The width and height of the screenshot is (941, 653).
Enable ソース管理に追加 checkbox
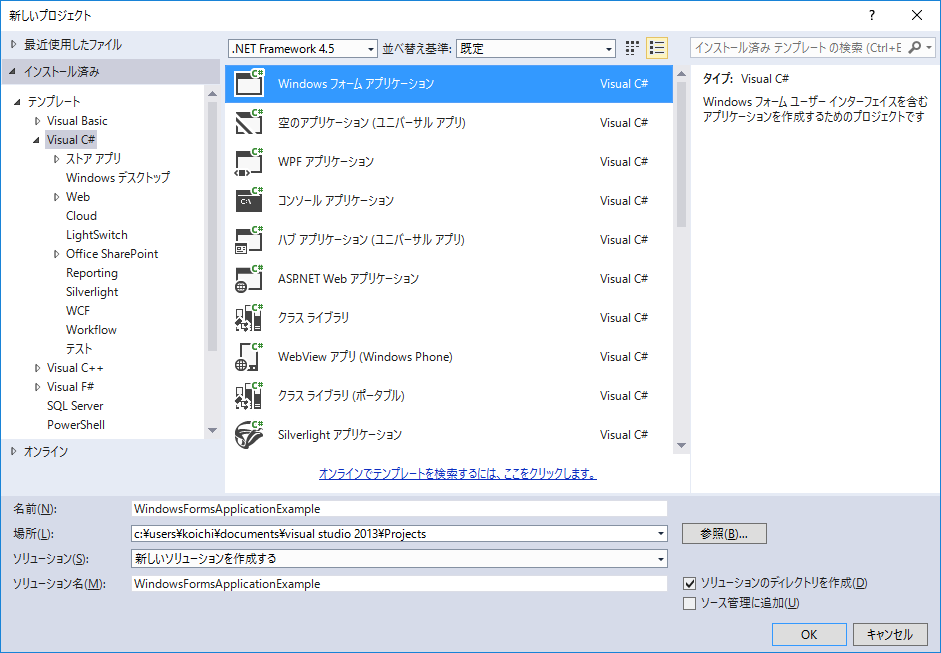pos(690,603)
